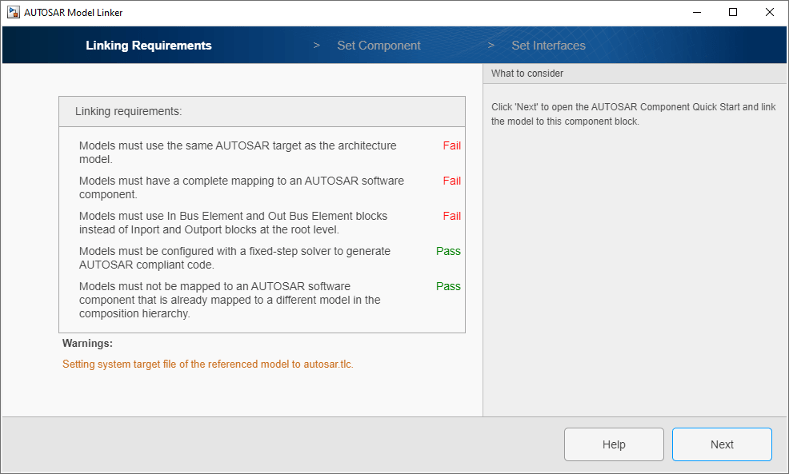789x474 pixels.
Task: Select the Set Interfaces step
Action: [548, 46]
